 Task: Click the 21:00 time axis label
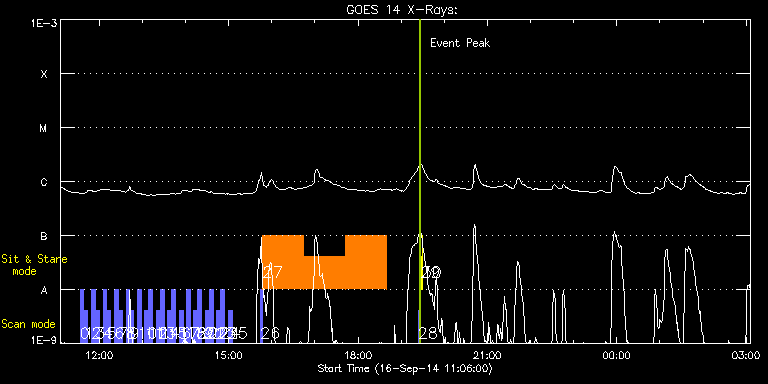tap(487, 356)
